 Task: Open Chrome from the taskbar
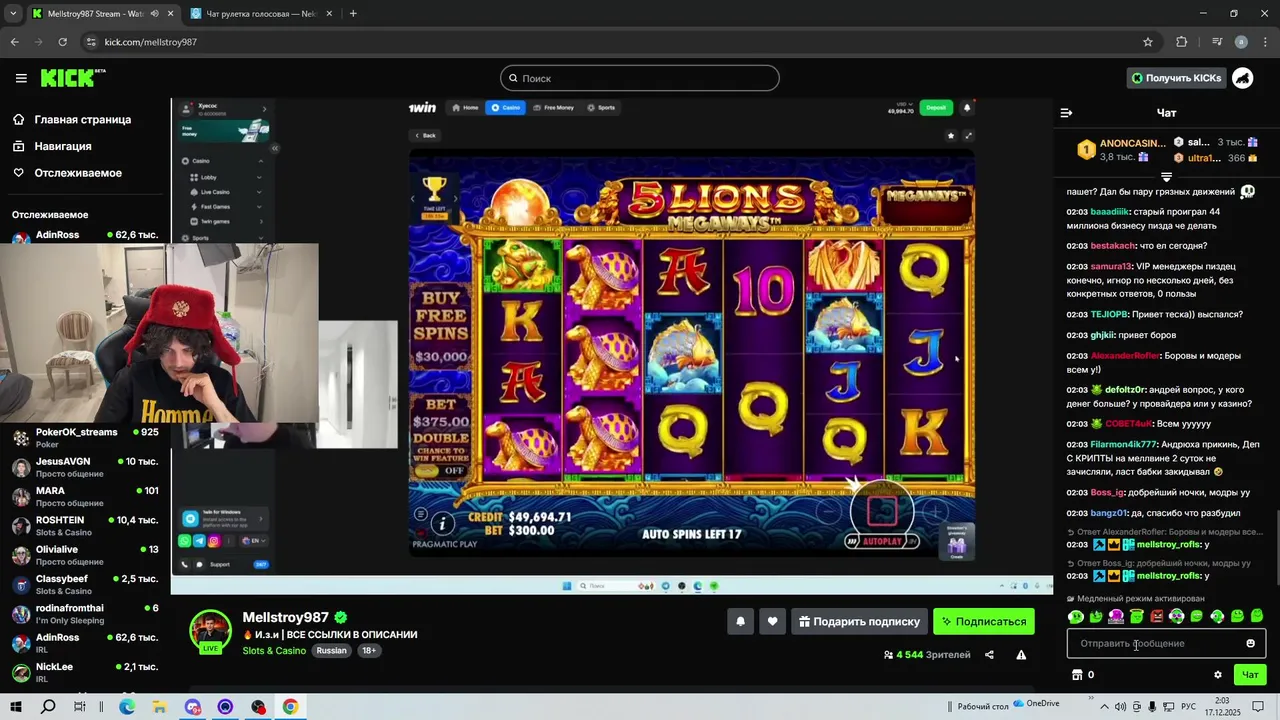click(290, 707)
